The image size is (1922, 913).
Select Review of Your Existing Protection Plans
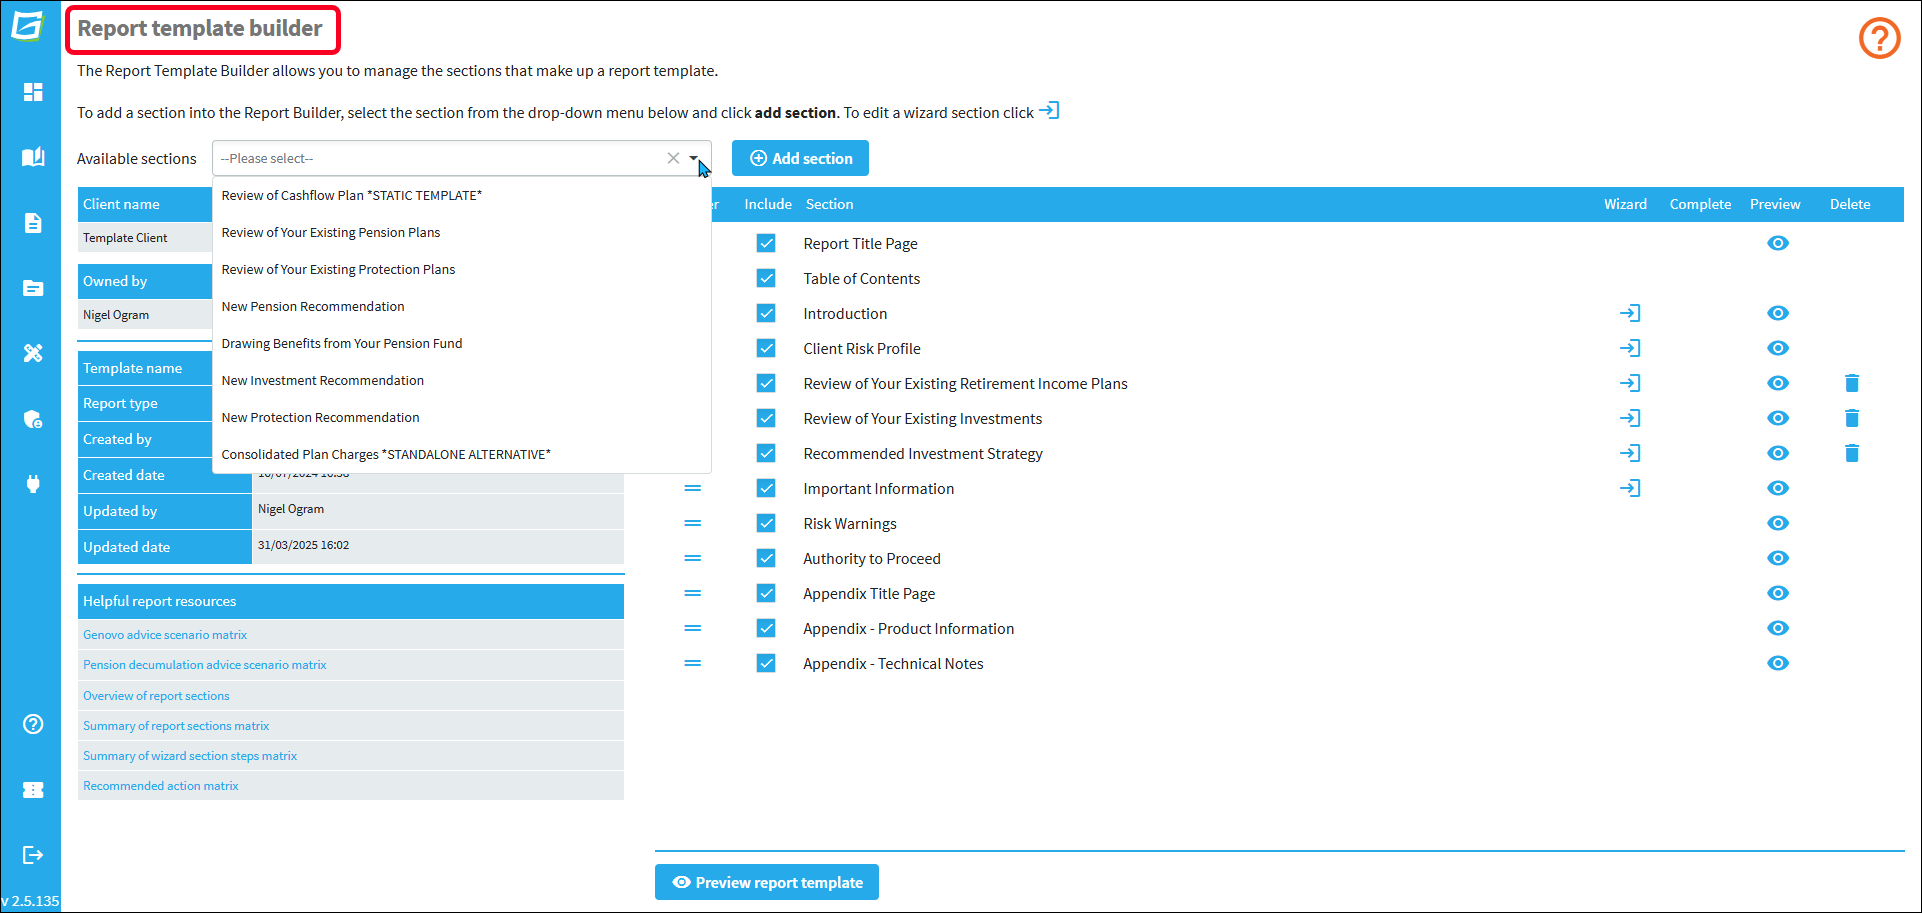tap(461, 269)
